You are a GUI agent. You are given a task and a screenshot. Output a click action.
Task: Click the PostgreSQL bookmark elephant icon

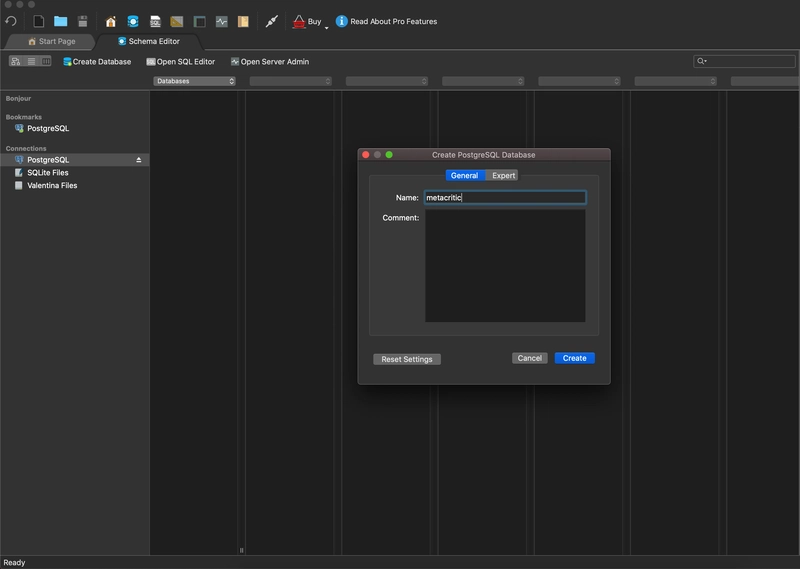[x=19, y=128]
